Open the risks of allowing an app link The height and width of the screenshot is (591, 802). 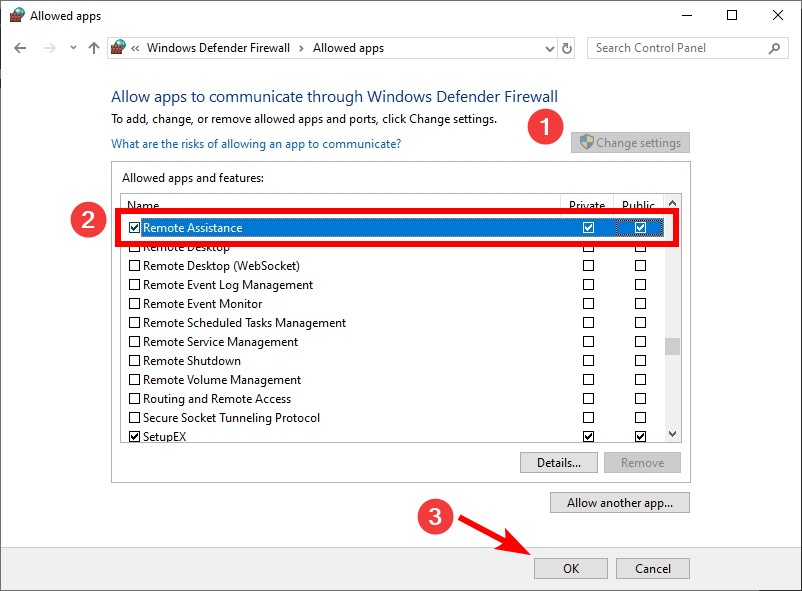click(256, 144)
